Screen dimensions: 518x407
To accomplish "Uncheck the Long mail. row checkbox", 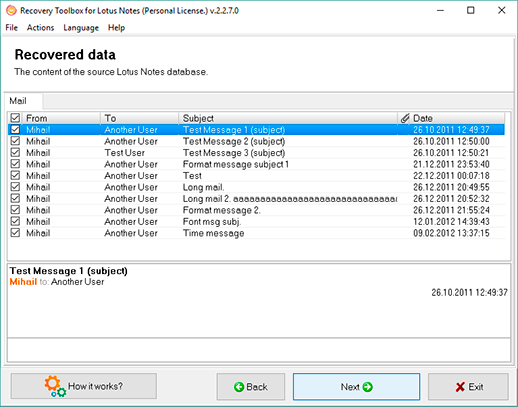I will (15, 187).
